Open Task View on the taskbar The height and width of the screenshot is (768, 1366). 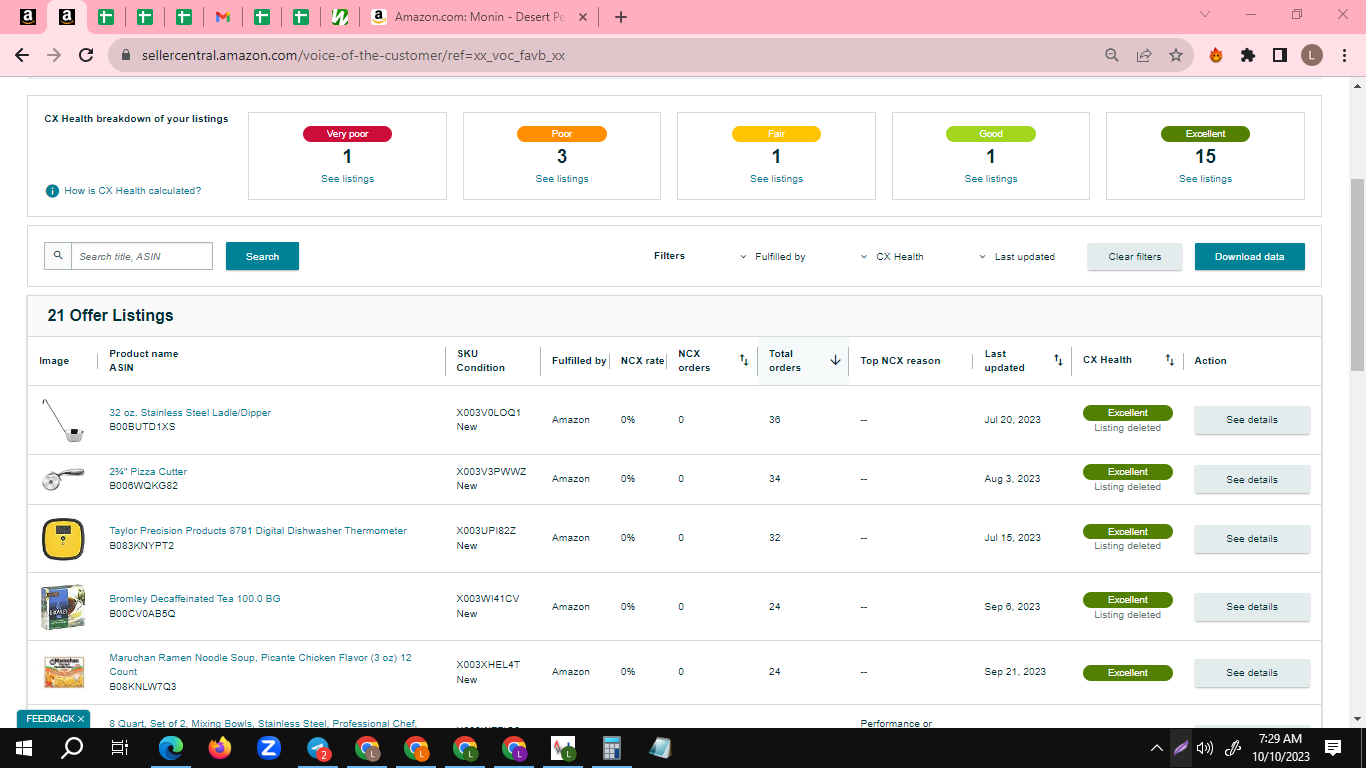click(x=120, y=747)
